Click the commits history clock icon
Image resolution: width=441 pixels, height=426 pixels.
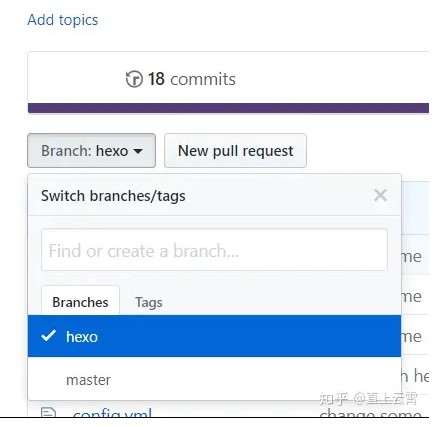[x=134, y=79]
